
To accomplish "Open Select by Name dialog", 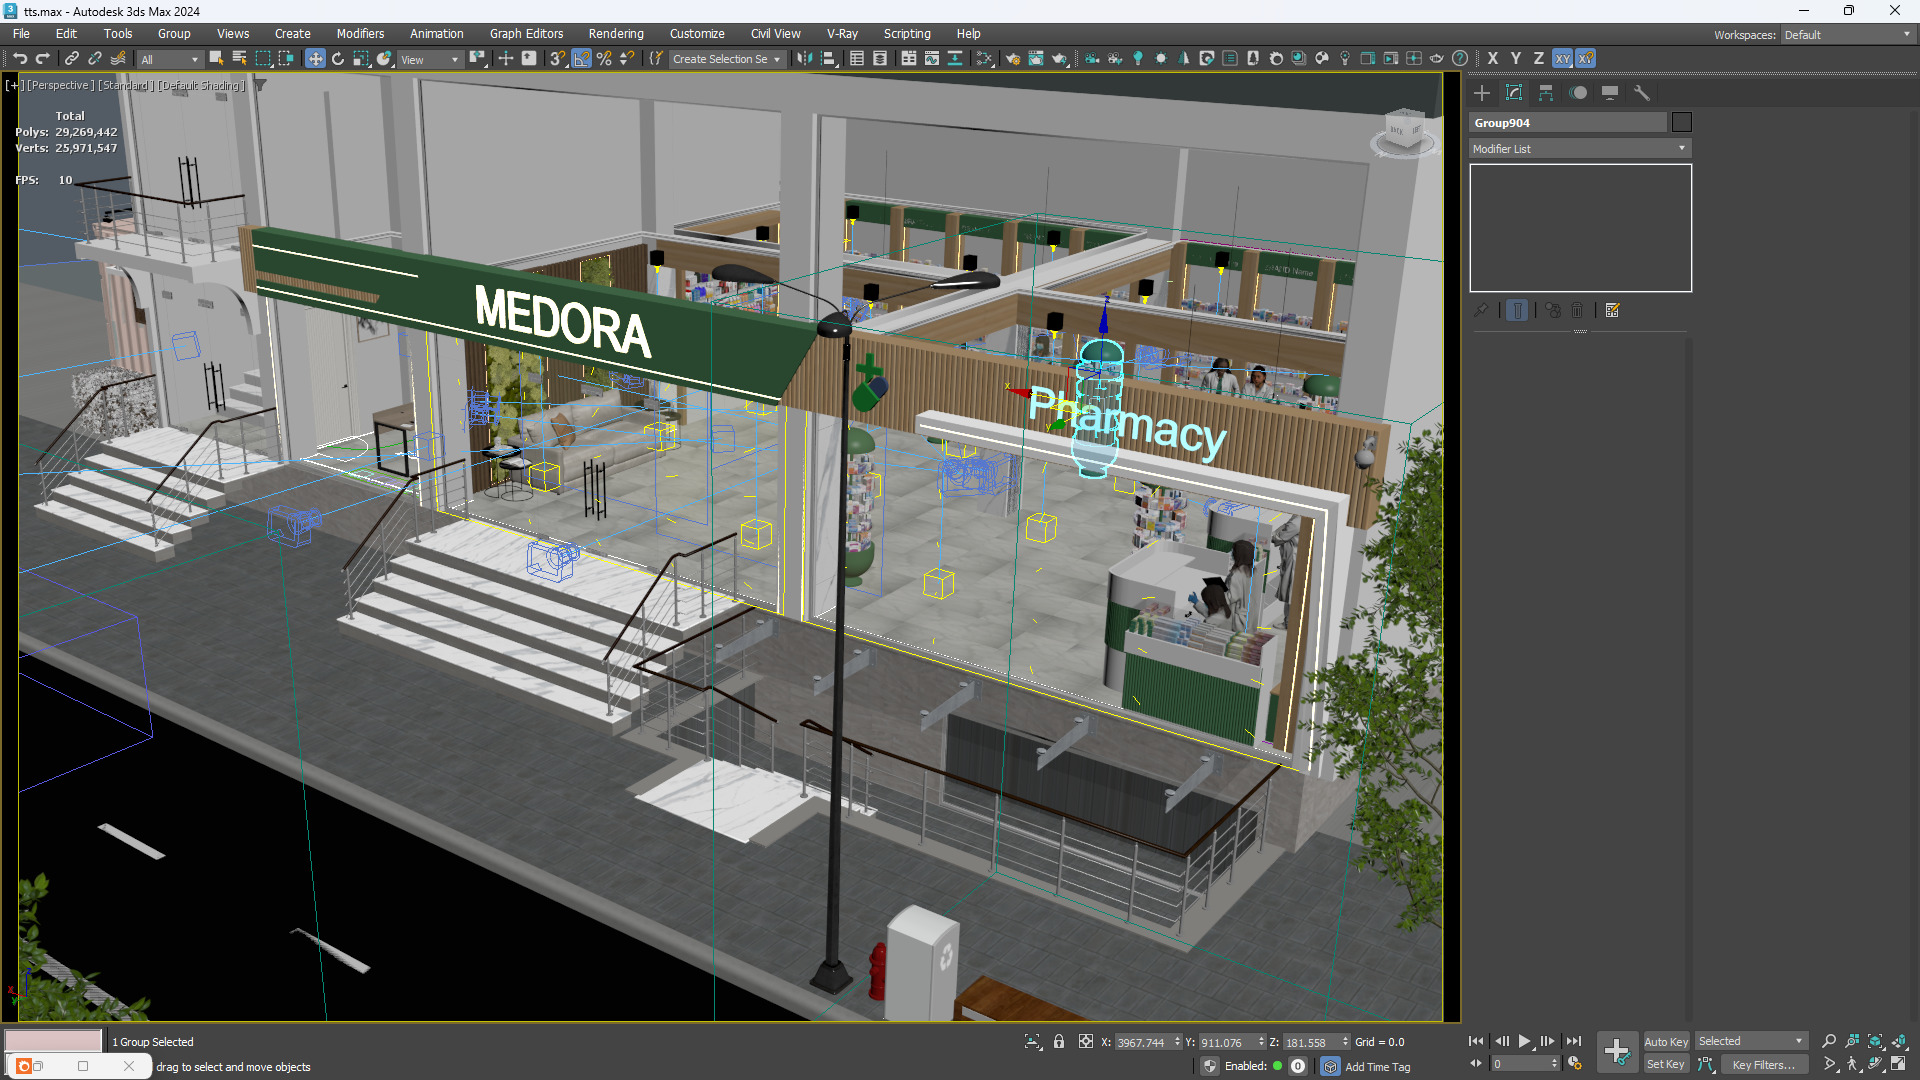I will coord(240,59).
